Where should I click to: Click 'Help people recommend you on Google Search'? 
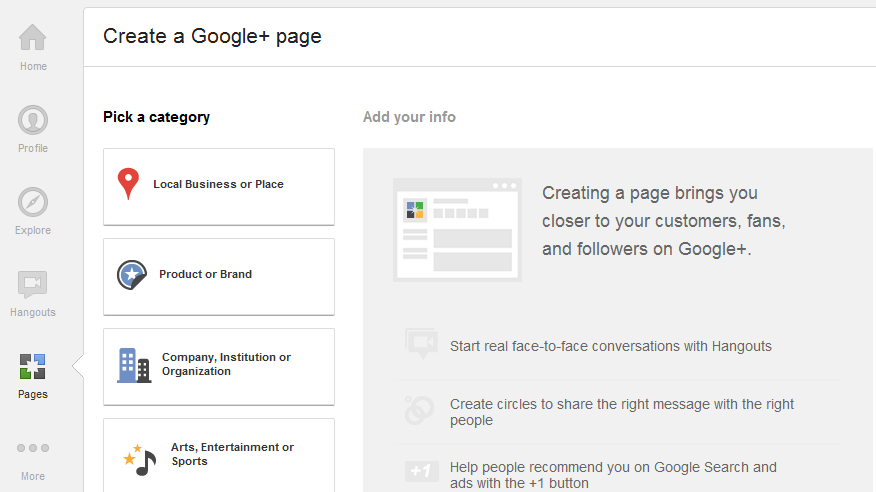click(x=613, y=475)
